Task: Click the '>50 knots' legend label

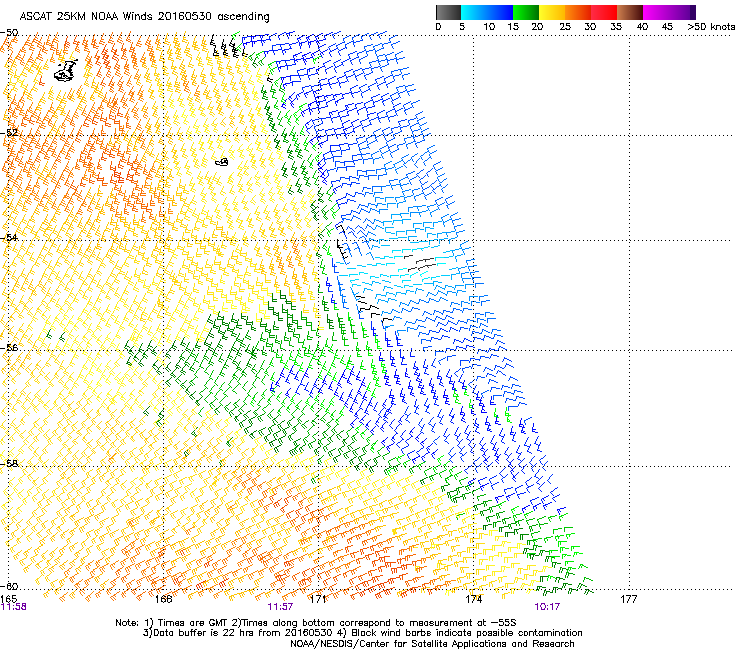Action: [x=711, y=27]
